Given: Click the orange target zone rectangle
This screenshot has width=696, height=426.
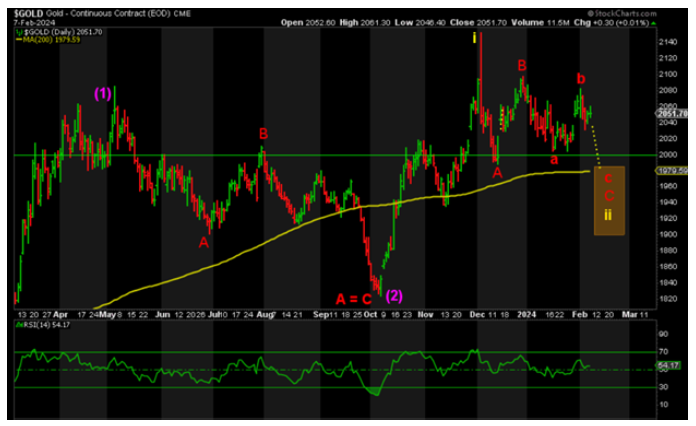Looking at the screenshot, I should [609, 200].
